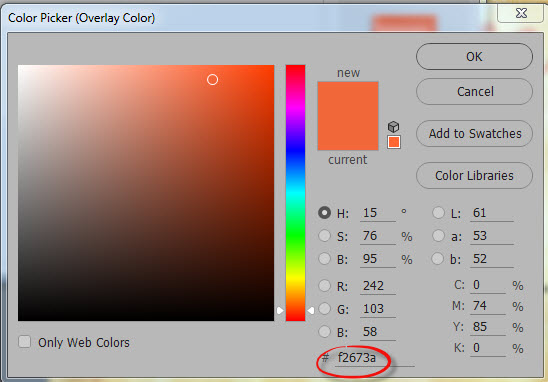548x382 pixels.
Task: Open Color Libraries
Action: tap(474, 175)
